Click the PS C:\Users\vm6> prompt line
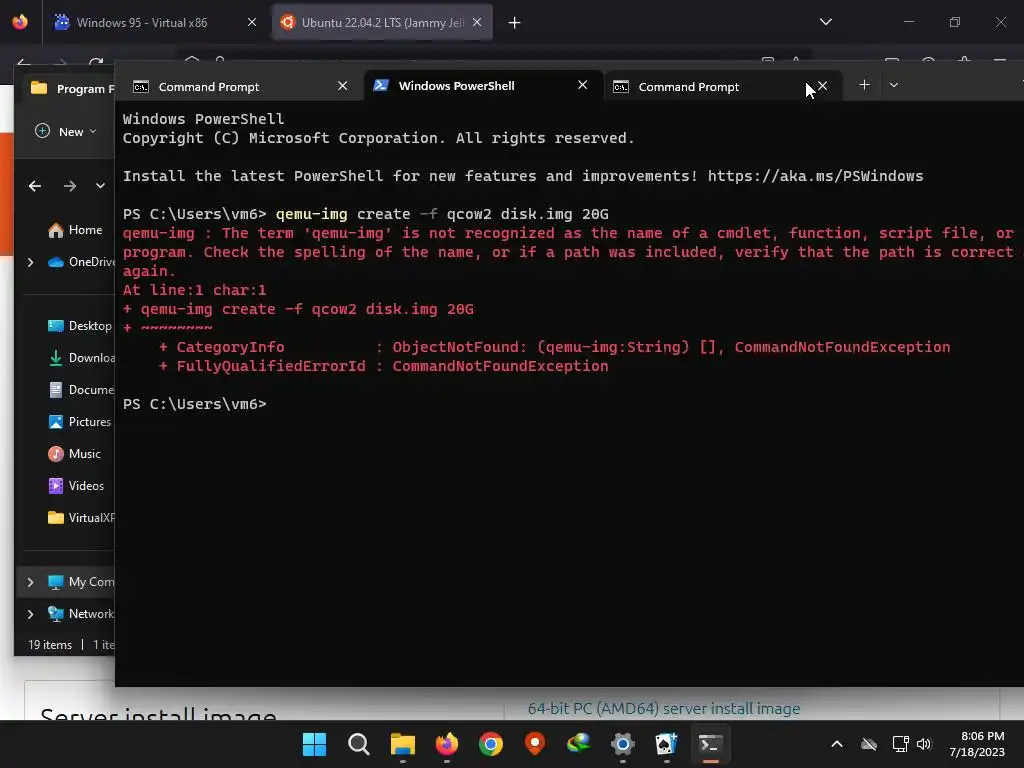Viewport: 1024px width, 768px height. [195, 404]
